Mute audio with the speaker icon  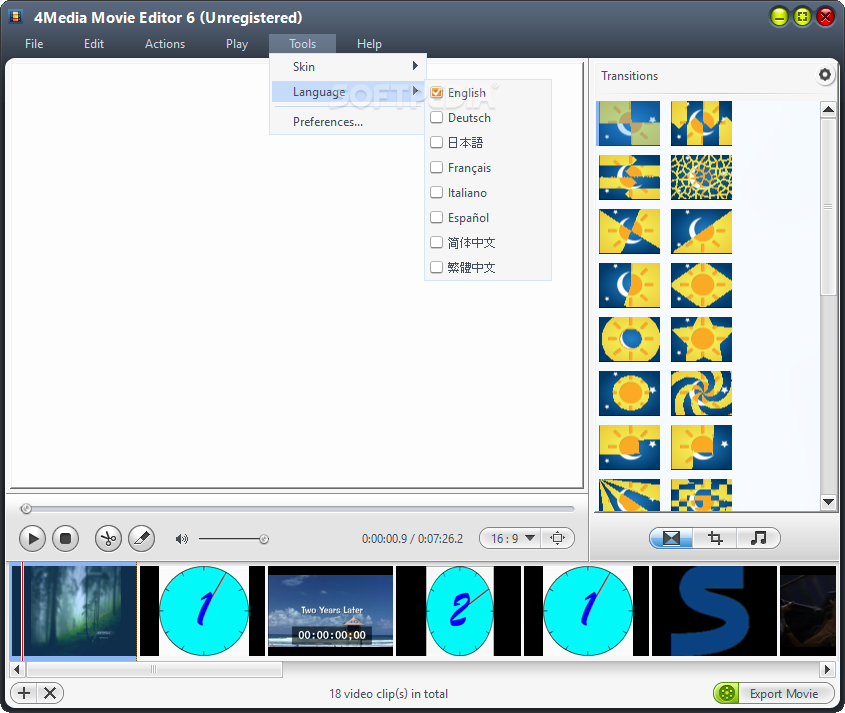pyautogui.click(x=182, y=539)
